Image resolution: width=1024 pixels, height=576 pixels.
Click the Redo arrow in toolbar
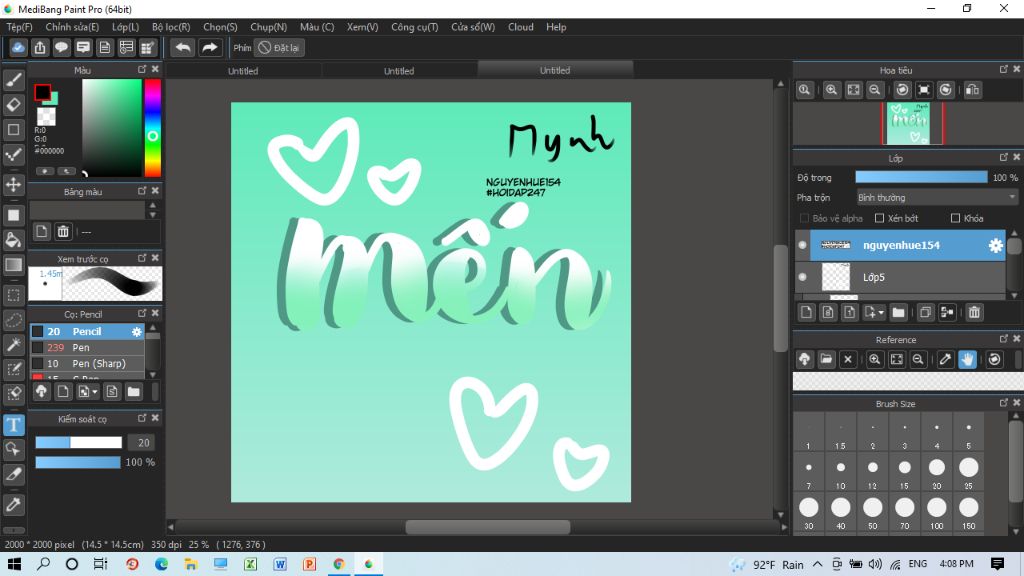210,48
